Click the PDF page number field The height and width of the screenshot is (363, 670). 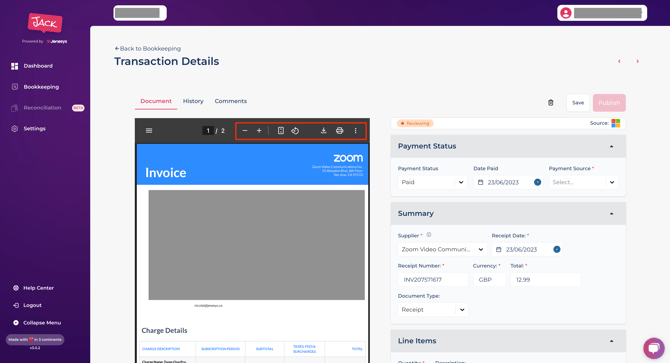208,131
